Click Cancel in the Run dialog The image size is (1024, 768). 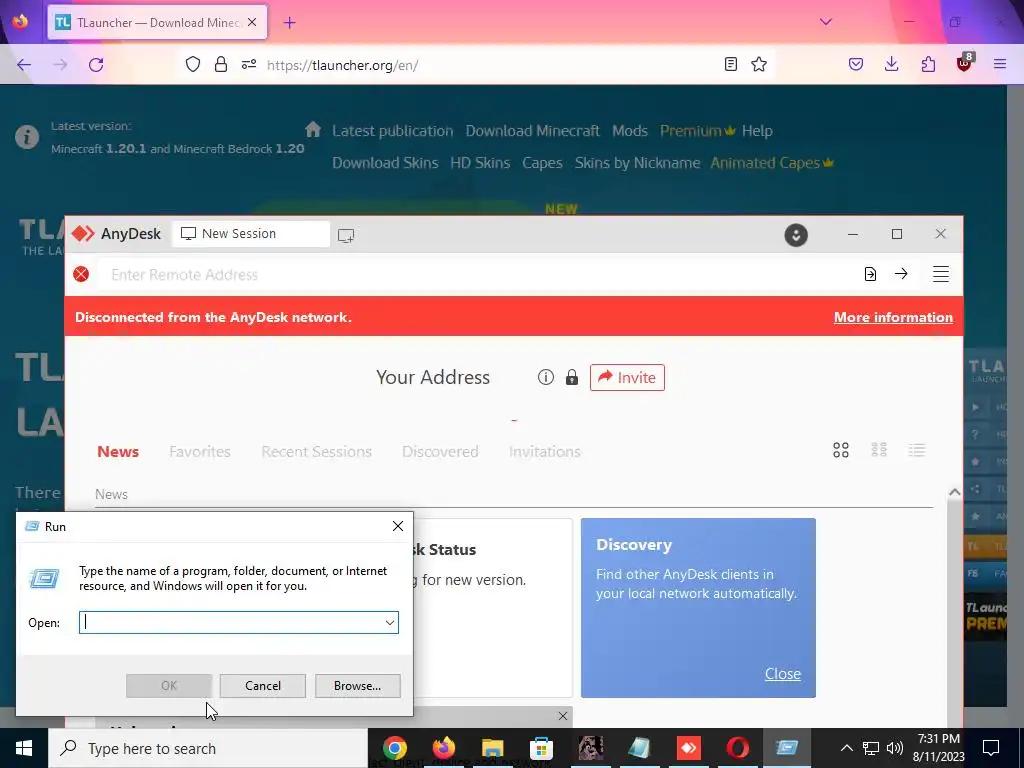263,686
